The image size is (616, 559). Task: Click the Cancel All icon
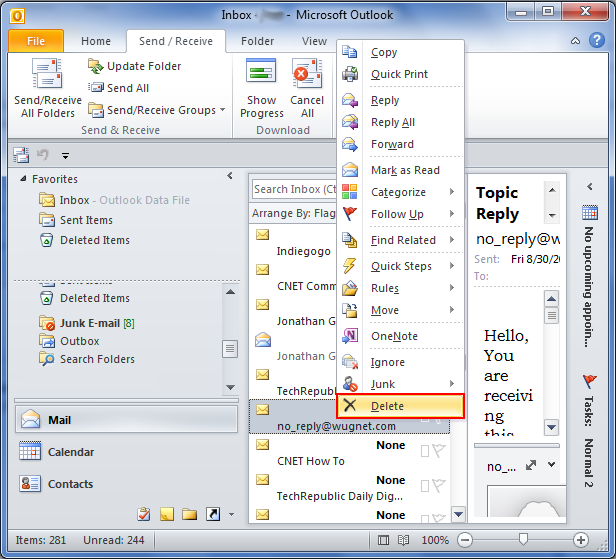click(307, 76)
